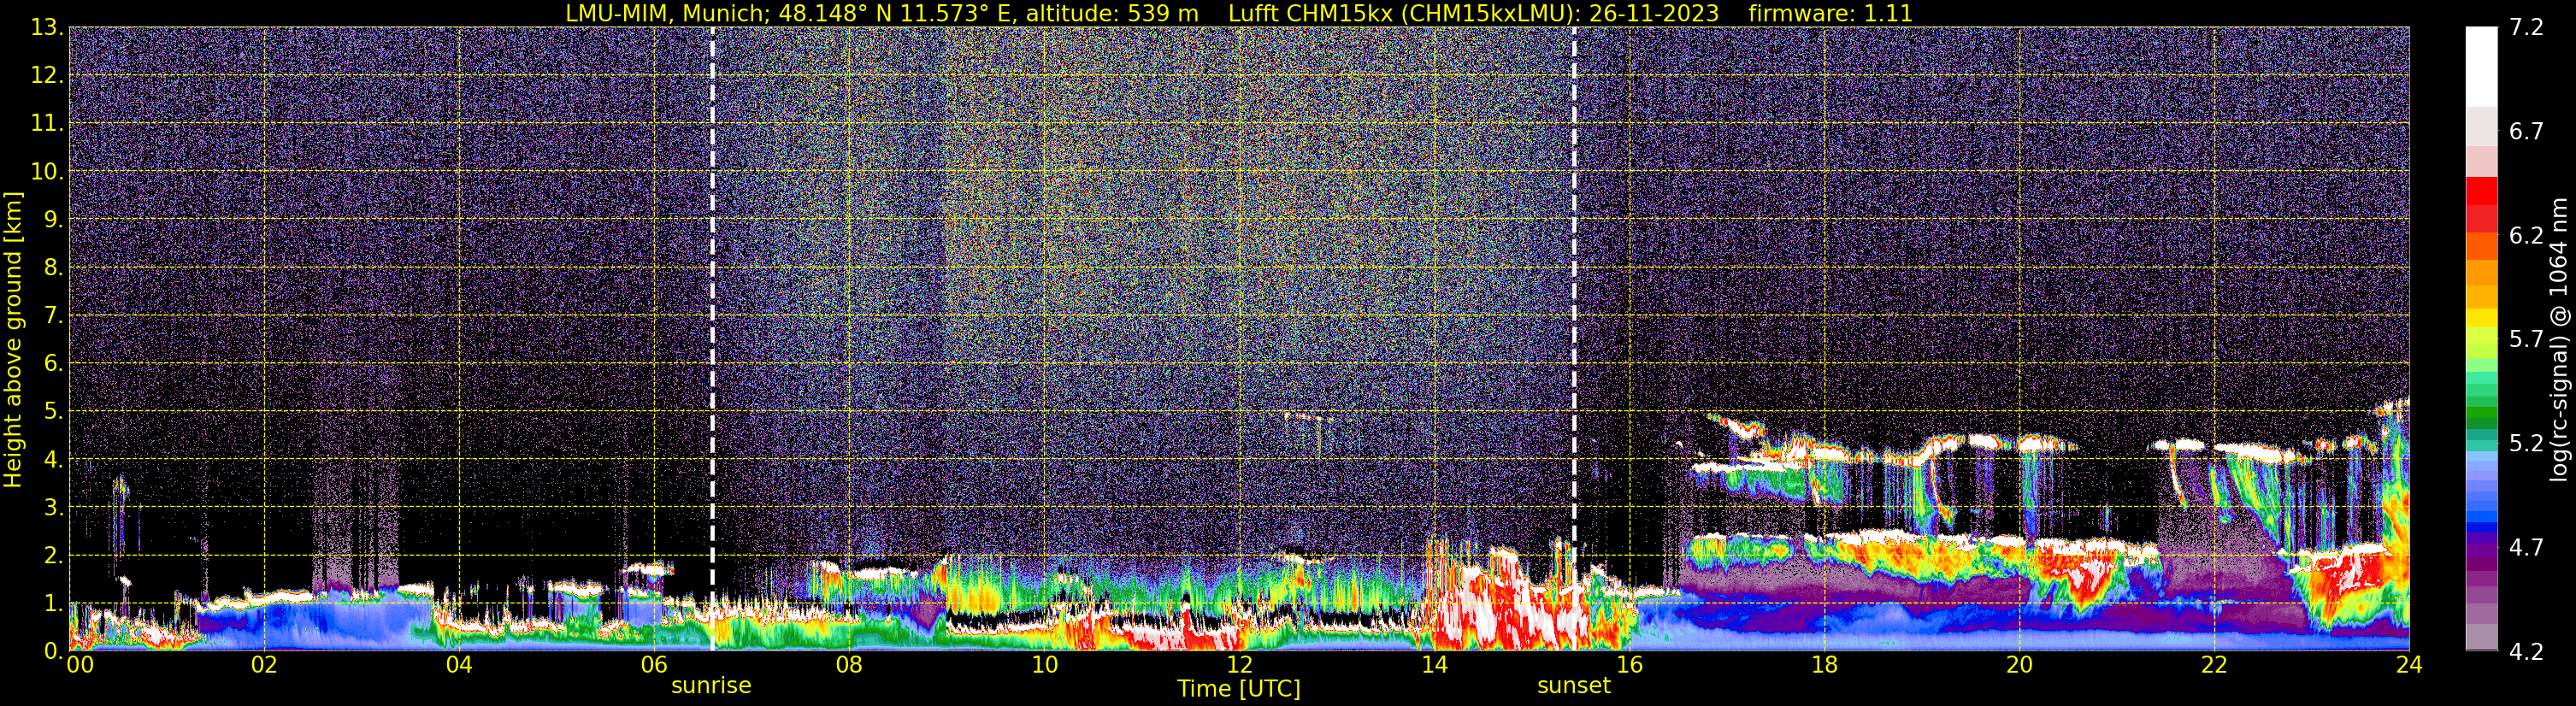Click the yellow section of the colorbar
2576x706 pixels.
pos(2481,318)
